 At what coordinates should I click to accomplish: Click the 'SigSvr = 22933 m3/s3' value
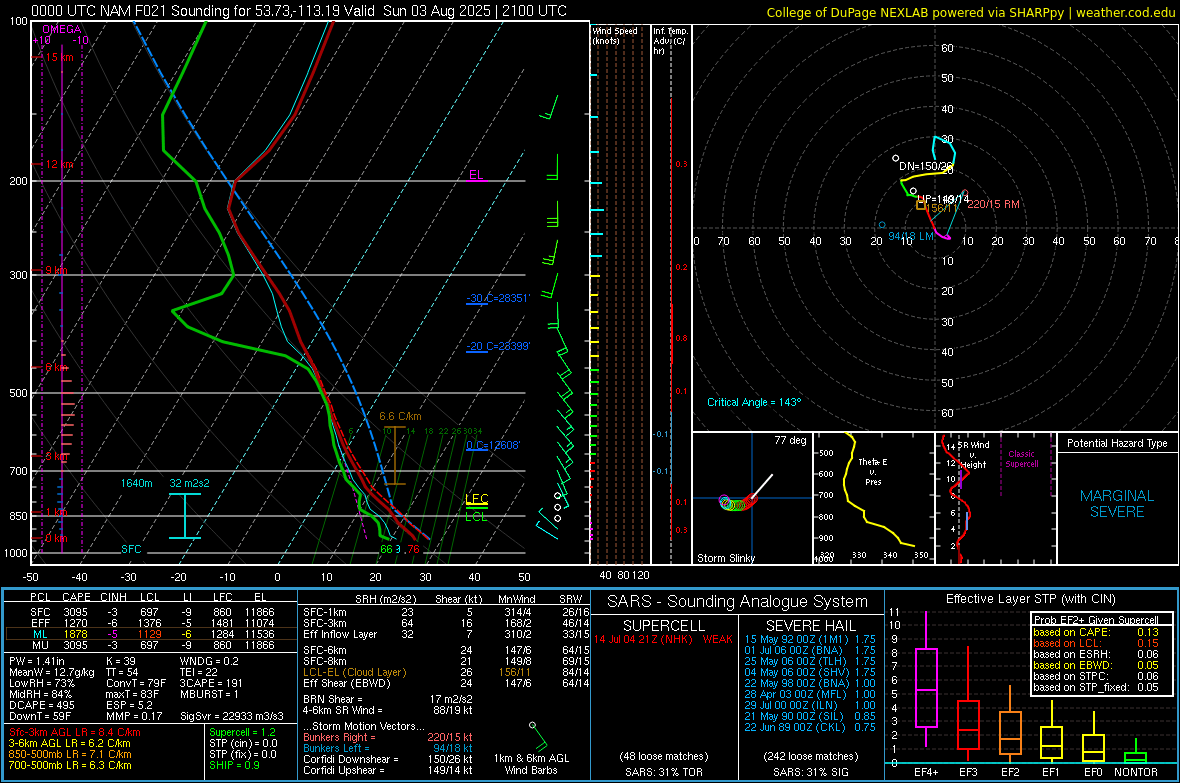(x=232, y=716)
